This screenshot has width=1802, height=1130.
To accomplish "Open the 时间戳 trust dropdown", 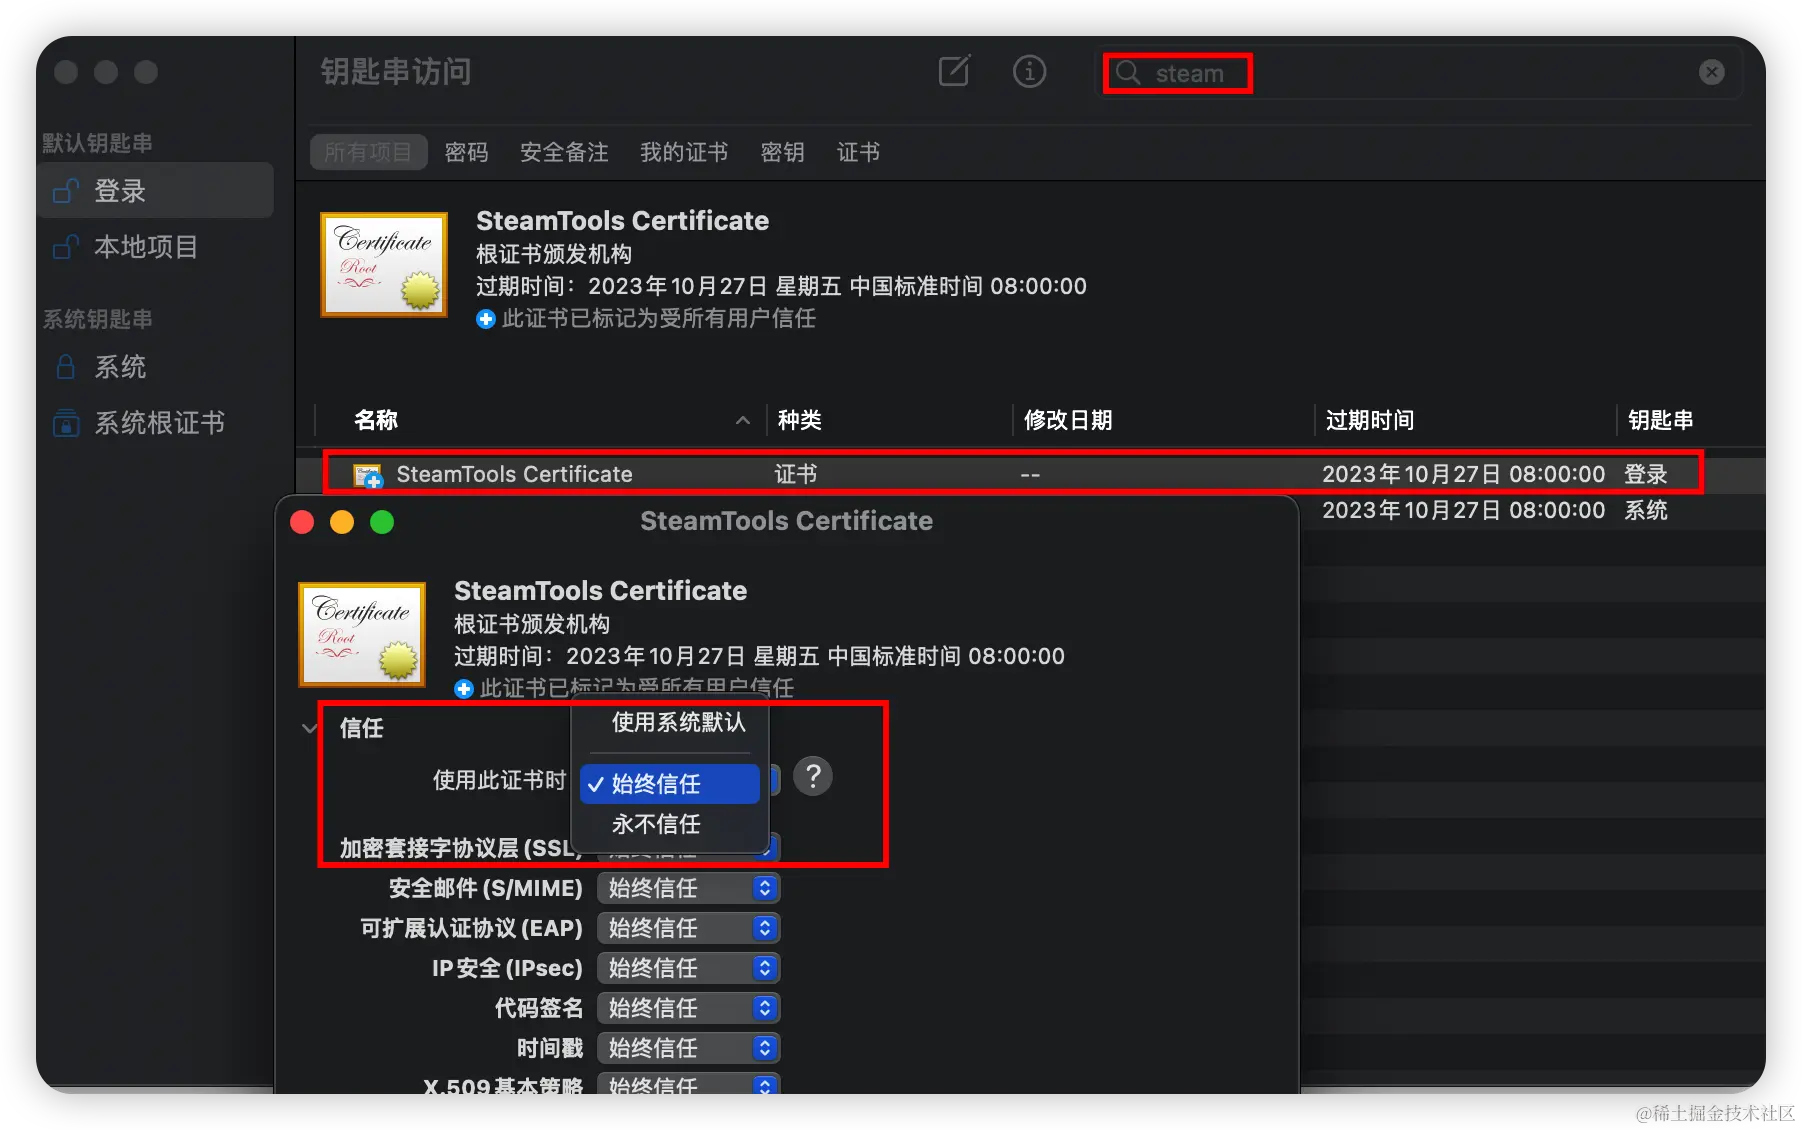I will 688,1048.
